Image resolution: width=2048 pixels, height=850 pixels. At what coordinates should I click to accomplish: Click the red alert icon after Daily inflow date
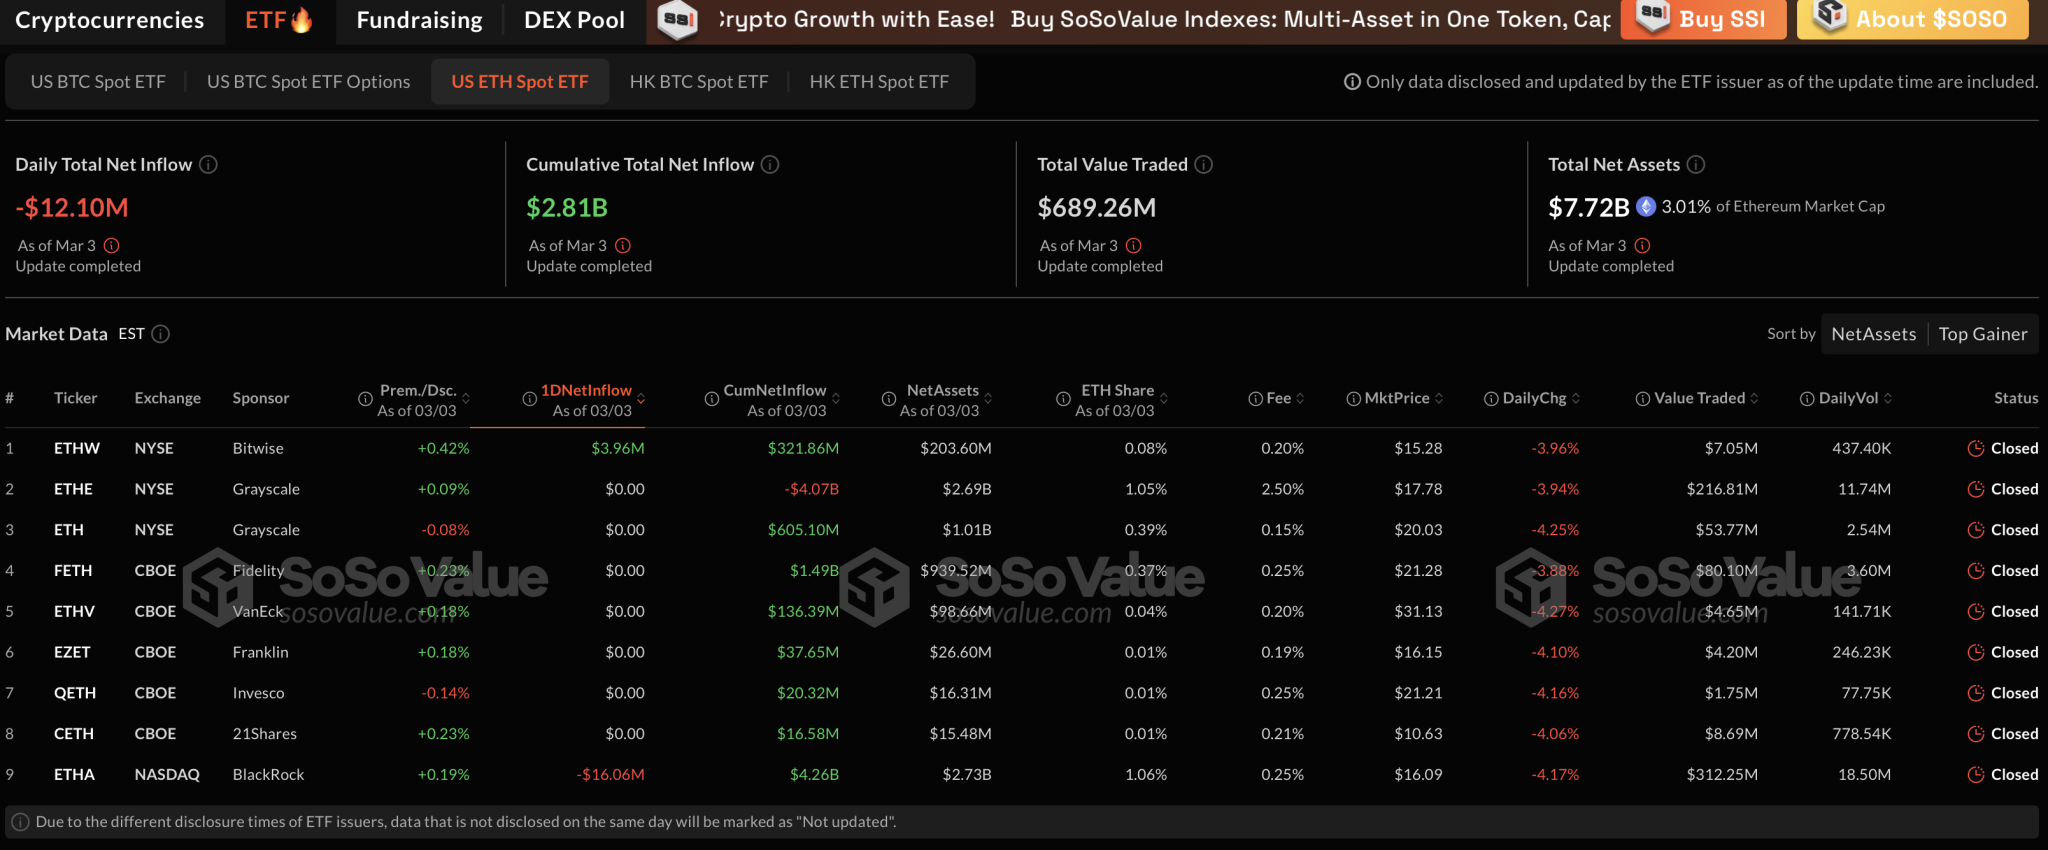pos(112,246)
